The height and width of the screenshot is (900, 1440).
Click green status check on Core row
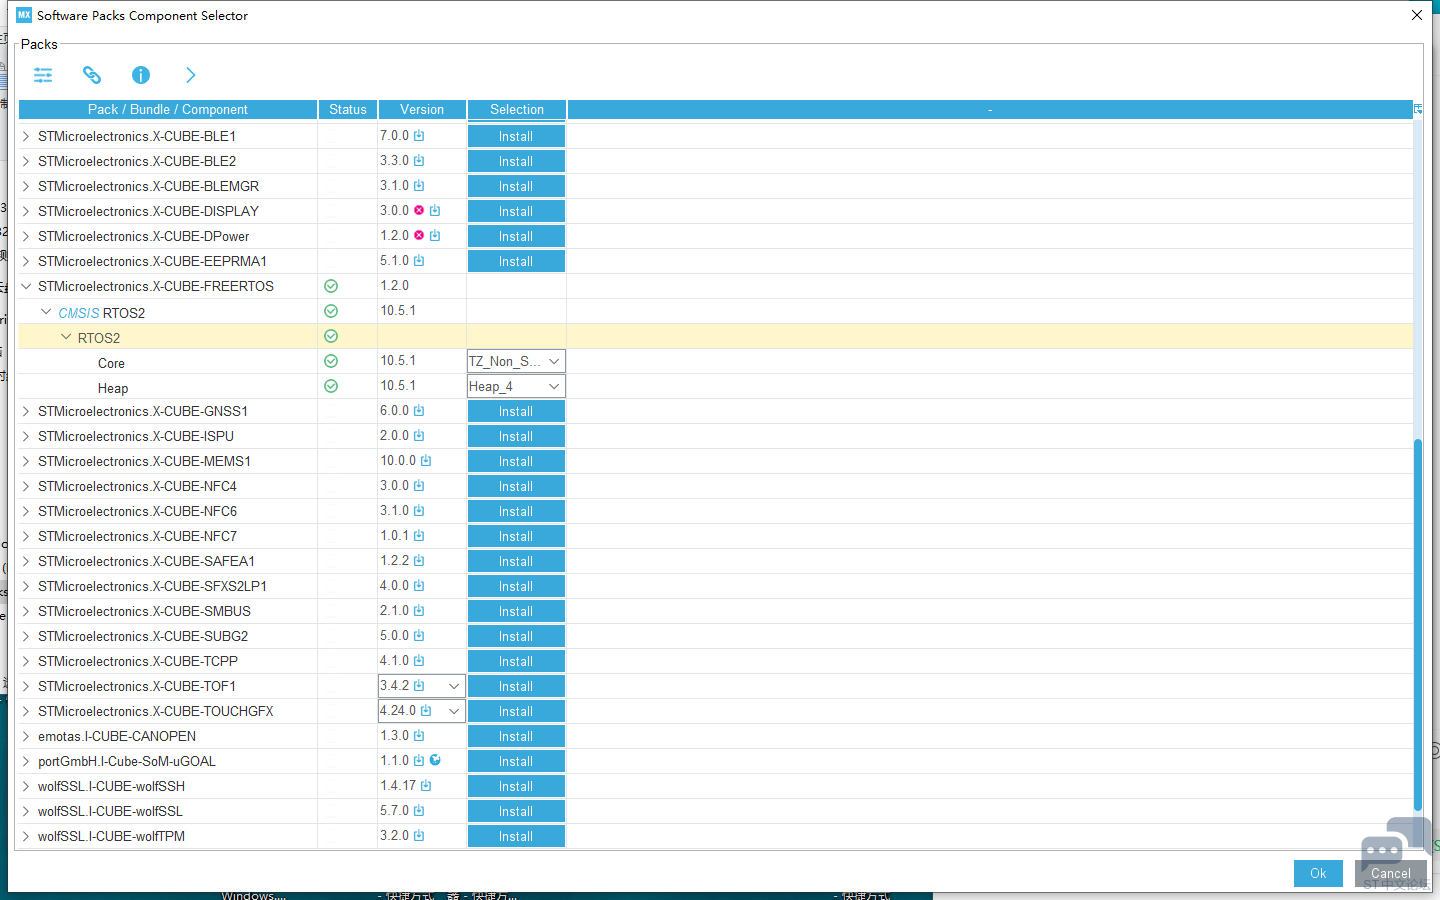coord(331,361)
